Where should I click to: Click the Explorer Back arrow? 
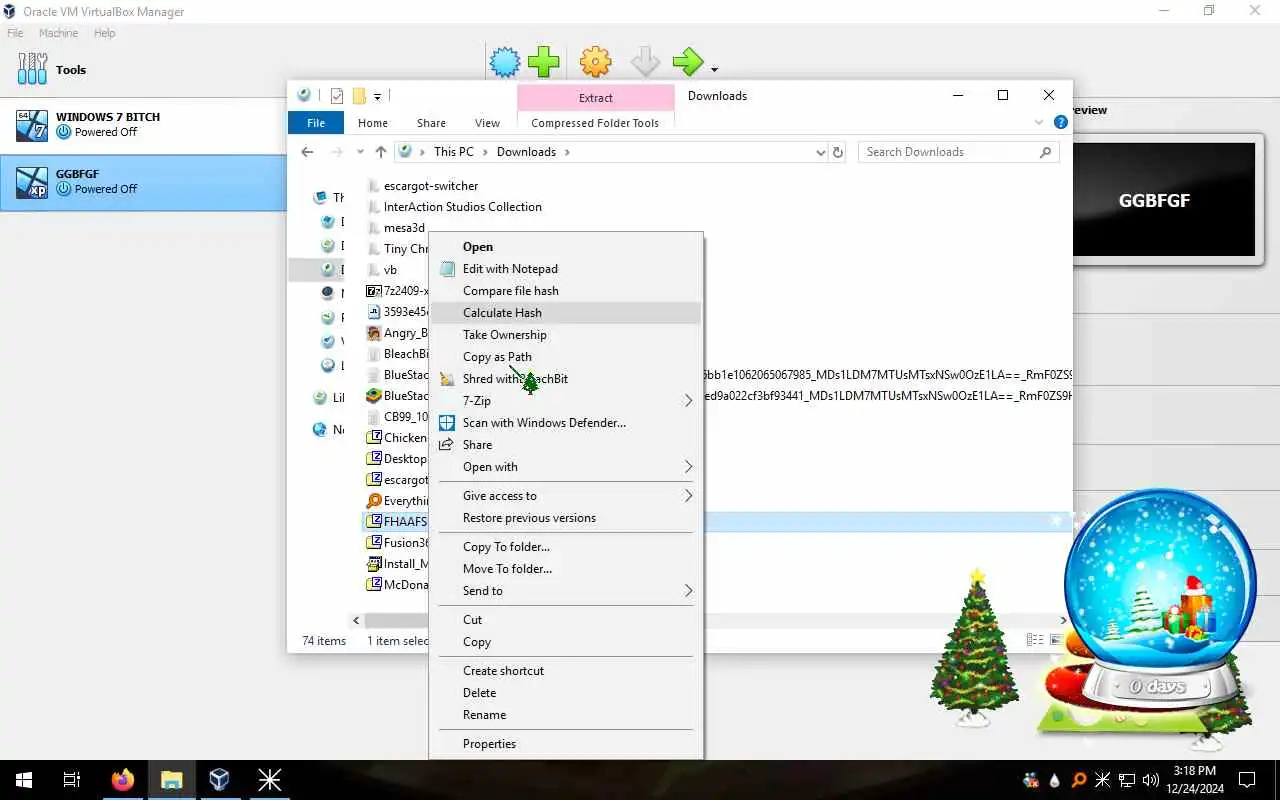coord(307,152)
